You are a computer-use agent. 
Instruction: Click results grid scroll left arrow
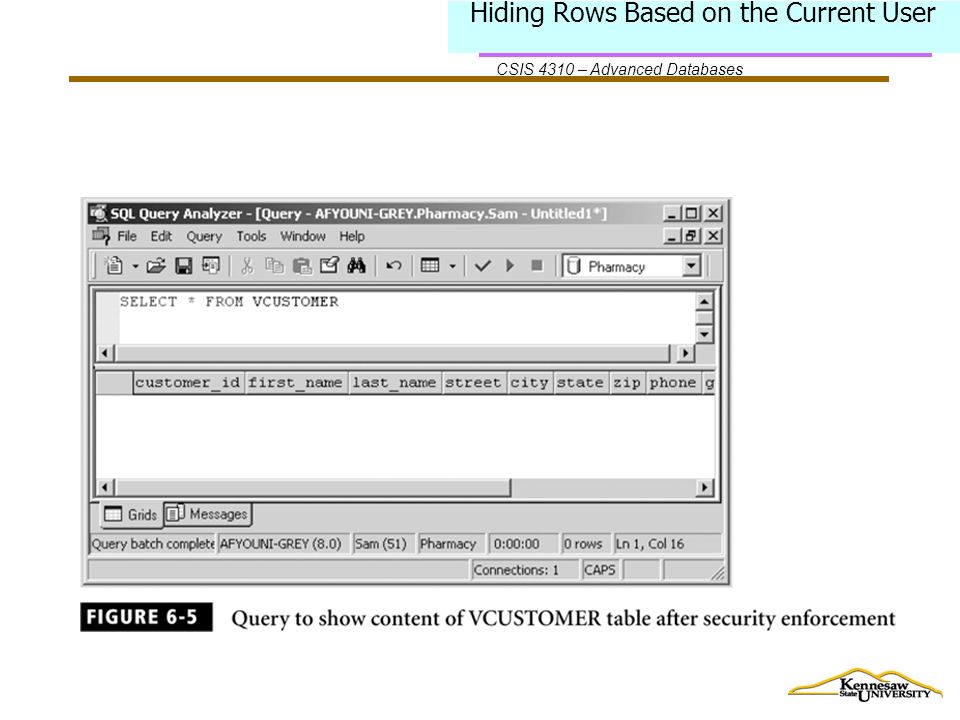click(x=105, y=487)
